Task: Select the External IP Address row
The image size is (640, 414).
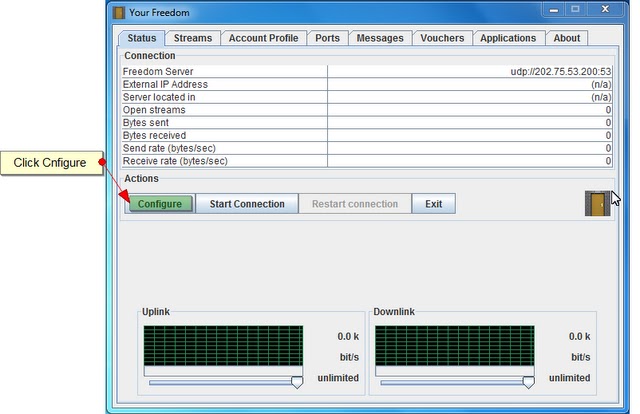Action: click(x=367, y=85)
